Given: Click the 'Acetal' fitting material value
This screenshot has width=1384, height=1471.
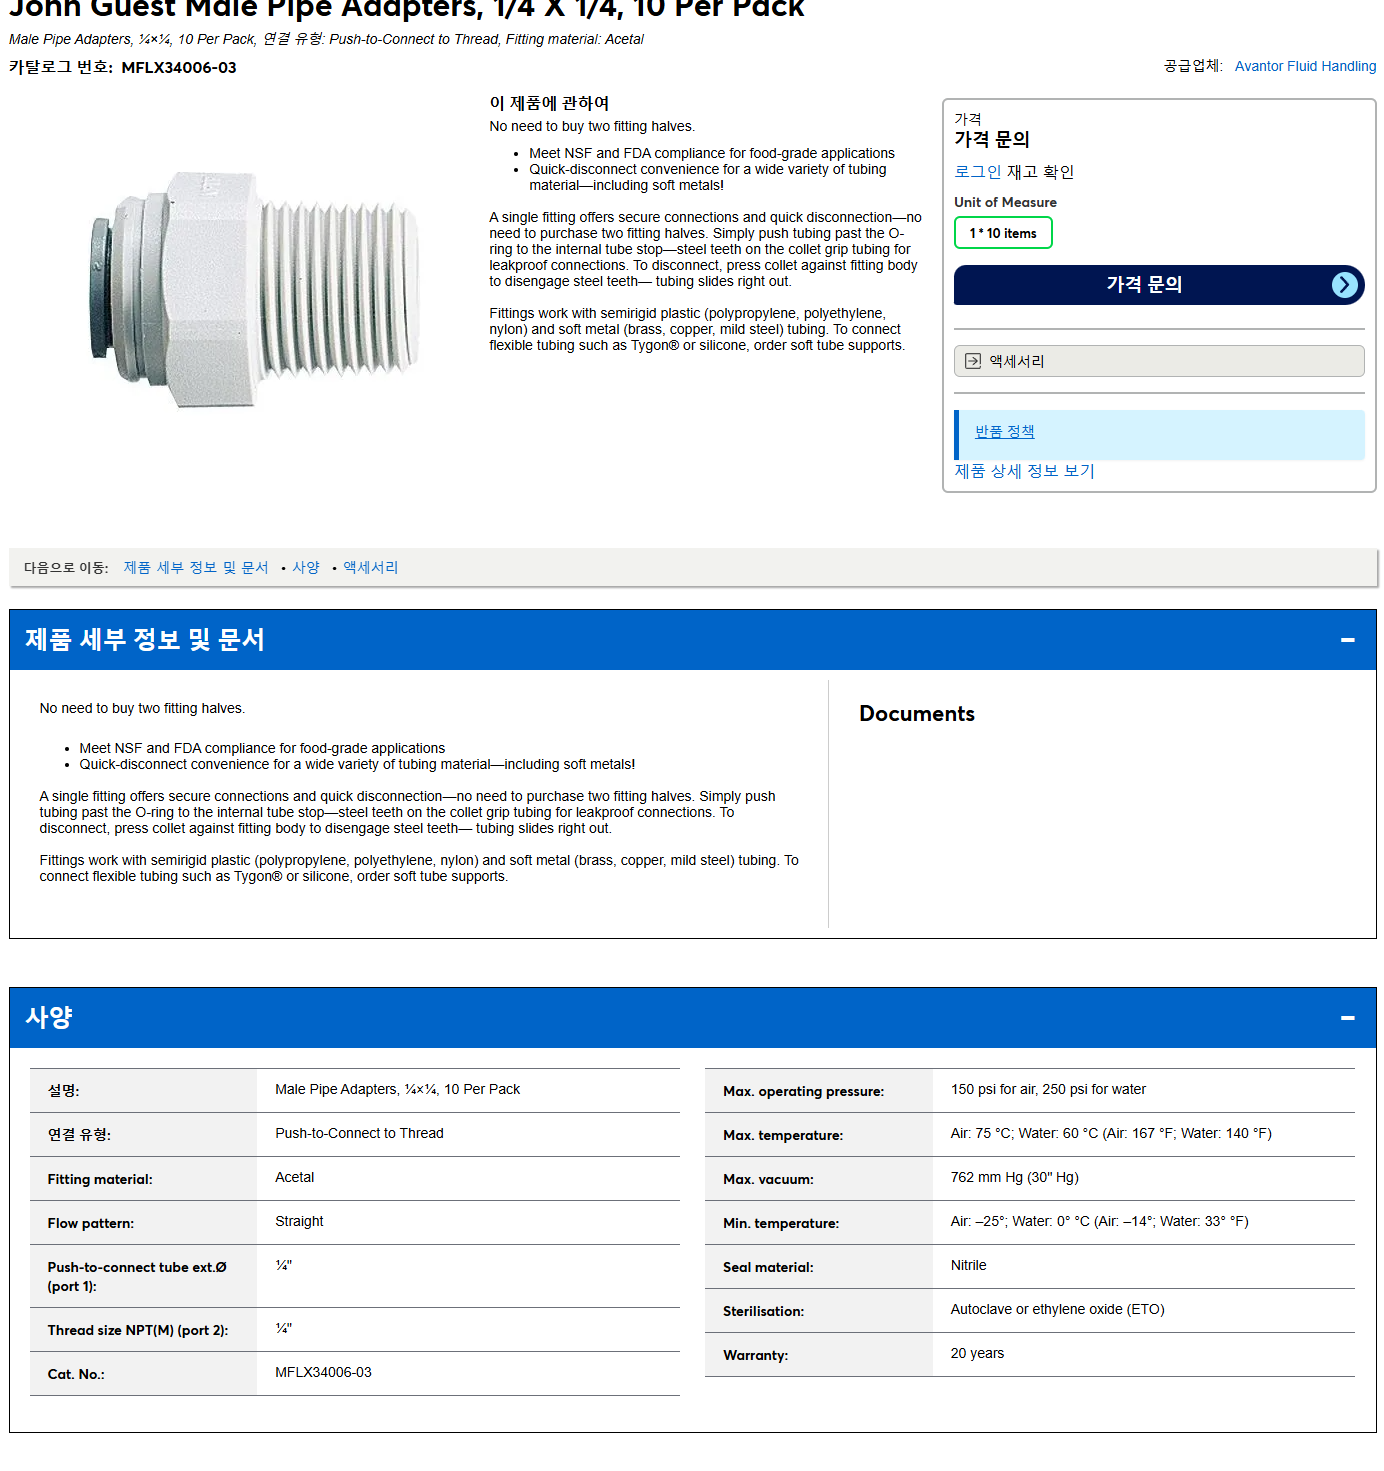Looking at the screenshot, I should point(294,1177).
